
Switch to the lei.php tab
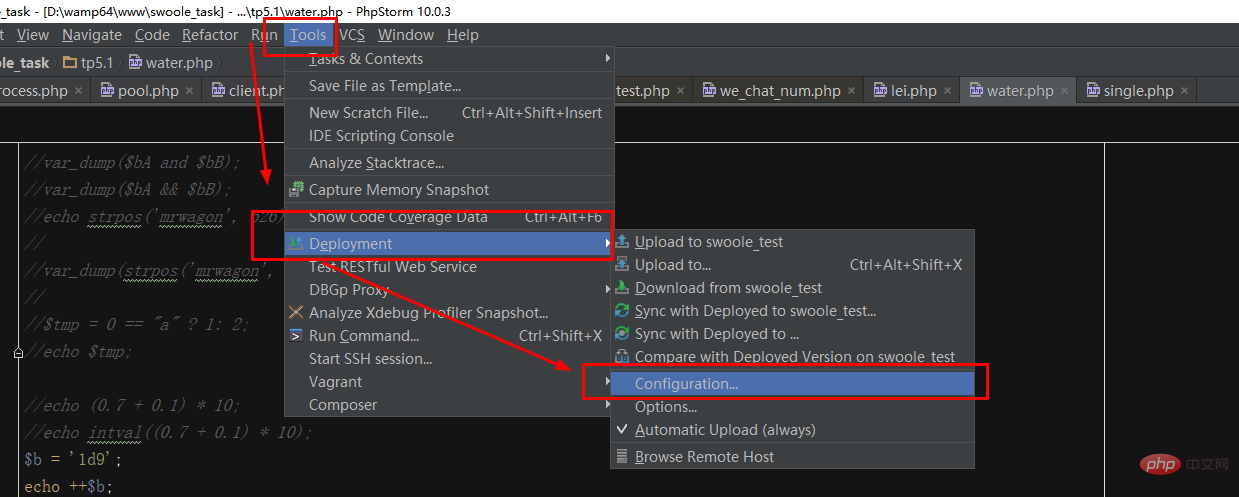coord(914,91)
